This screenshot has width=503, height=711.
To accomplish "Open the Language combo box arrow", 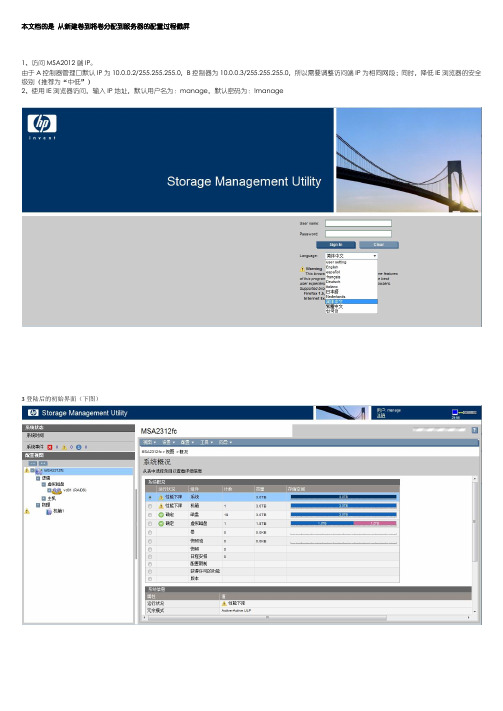I will [375, 256].
